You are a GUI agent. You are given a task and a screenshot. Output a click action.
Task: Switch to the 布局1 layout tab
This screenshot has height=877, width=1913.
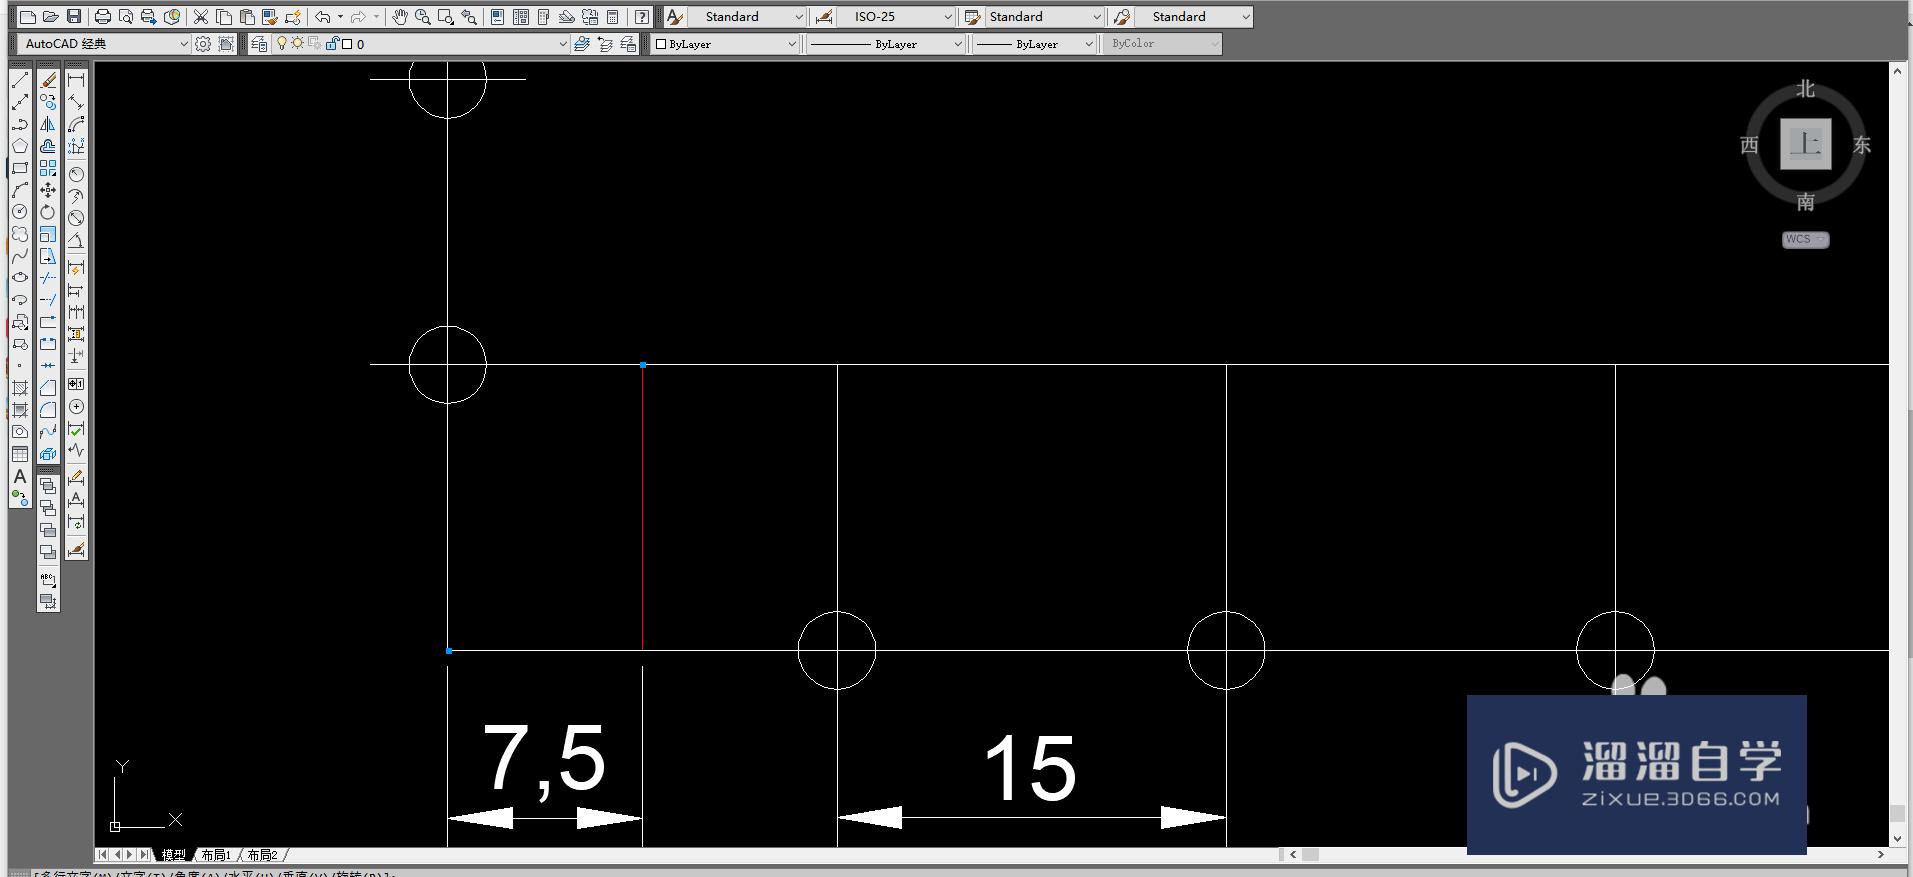click(x=216, y=855)
